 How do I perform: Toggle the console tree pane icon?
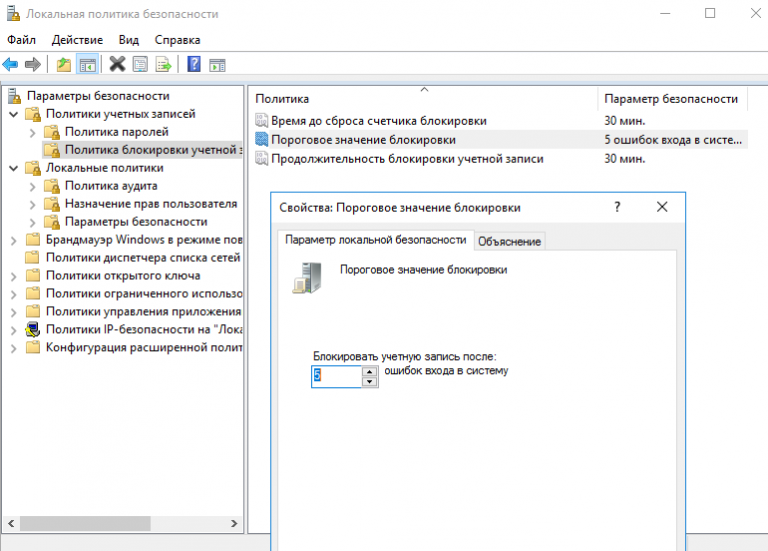[87, 65]
